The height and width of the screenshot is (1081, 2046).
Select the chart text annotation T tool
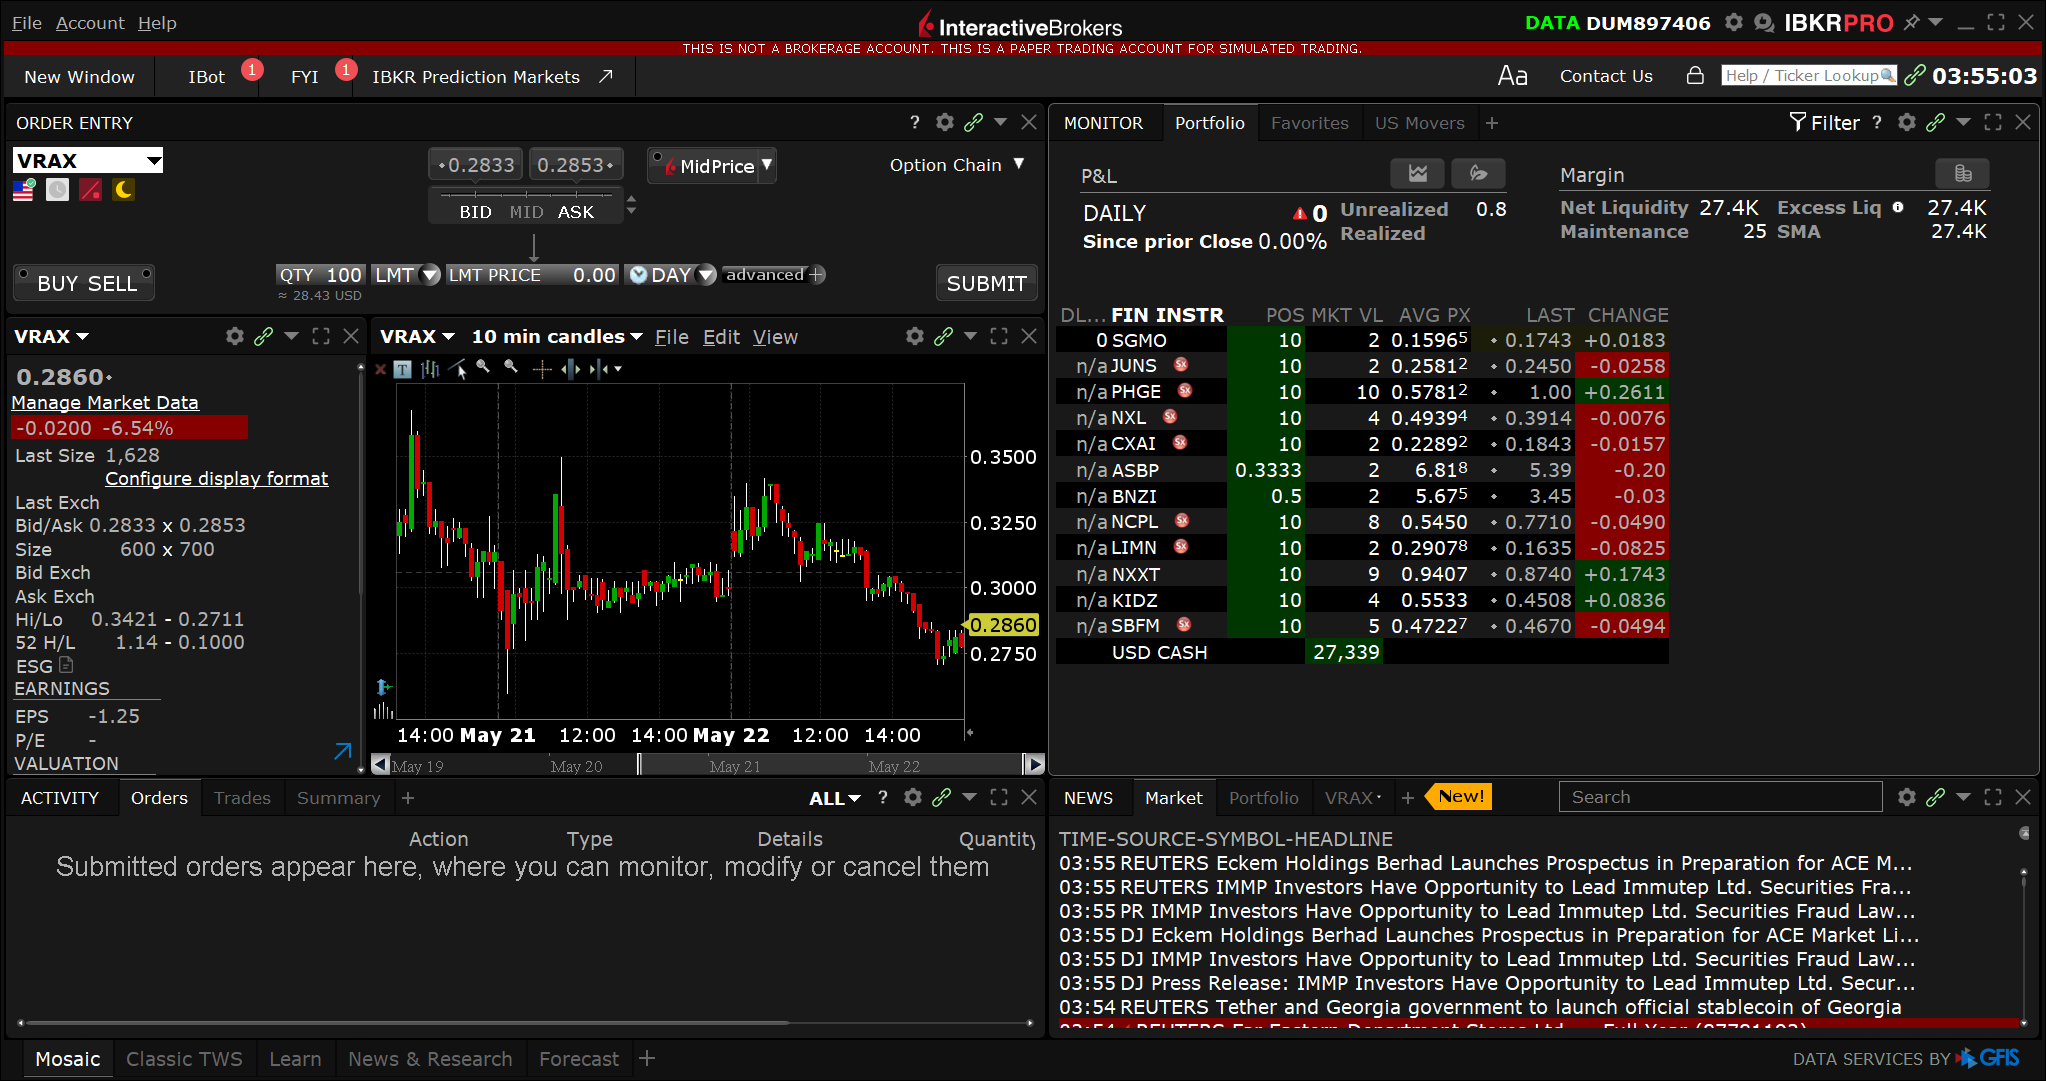click(x=402, y=369)
